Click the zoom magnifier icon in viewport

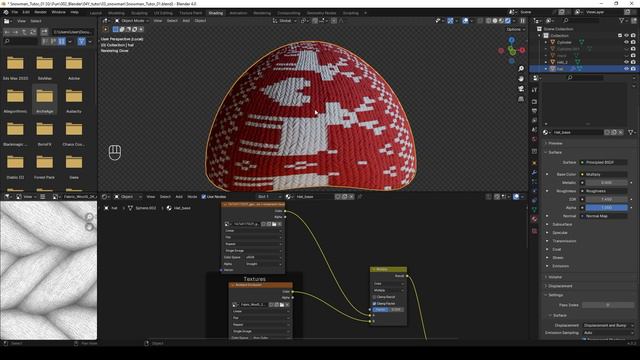click(x=521, y=69)
